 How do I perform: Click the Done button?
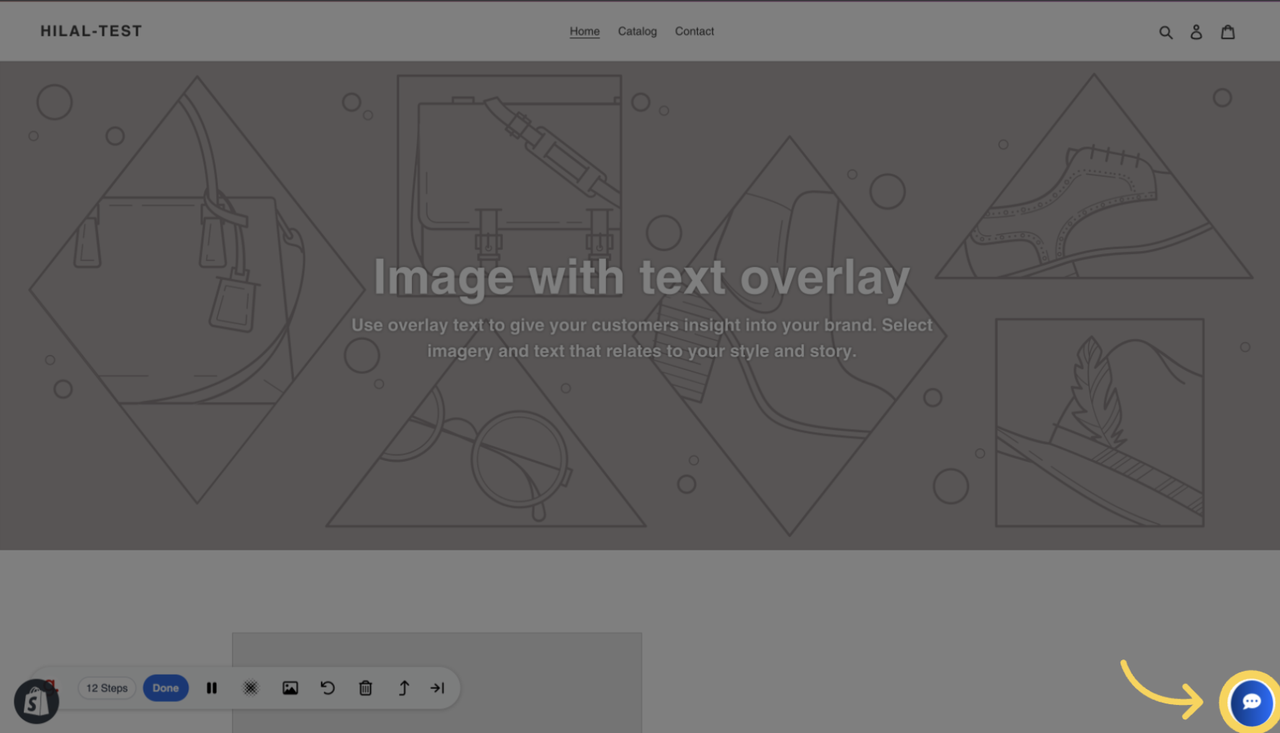tap(165, 688)
